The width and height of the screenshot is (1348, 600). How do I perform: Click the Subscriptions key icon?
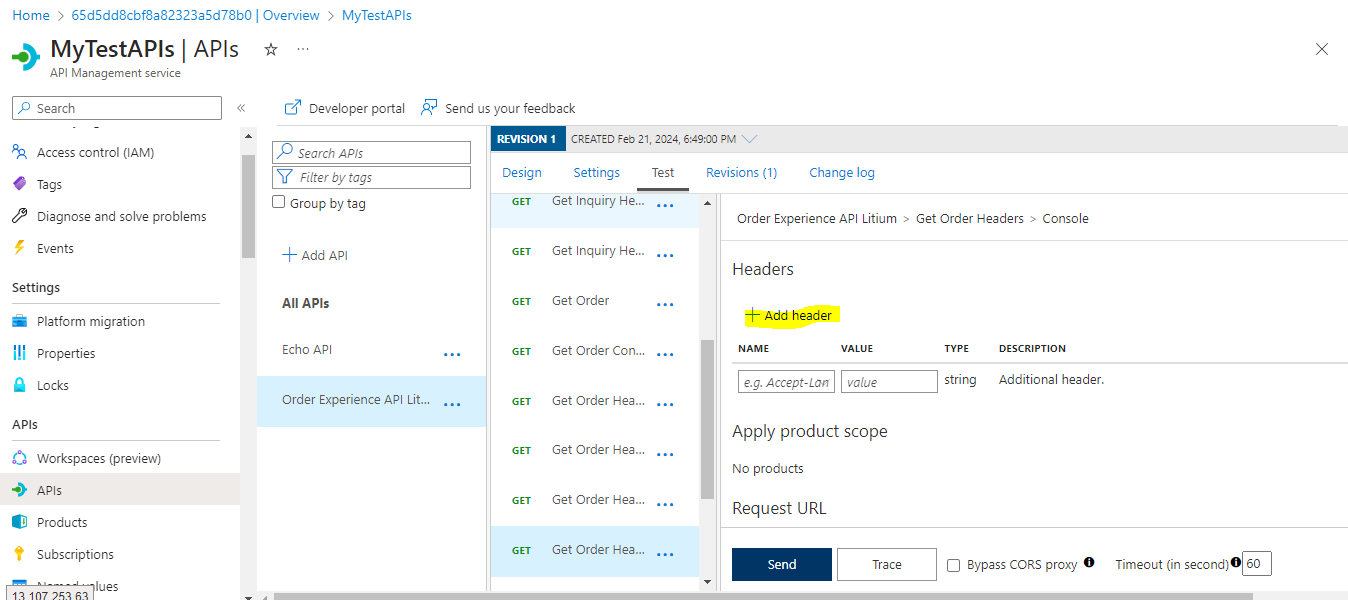tap(19, 554)
